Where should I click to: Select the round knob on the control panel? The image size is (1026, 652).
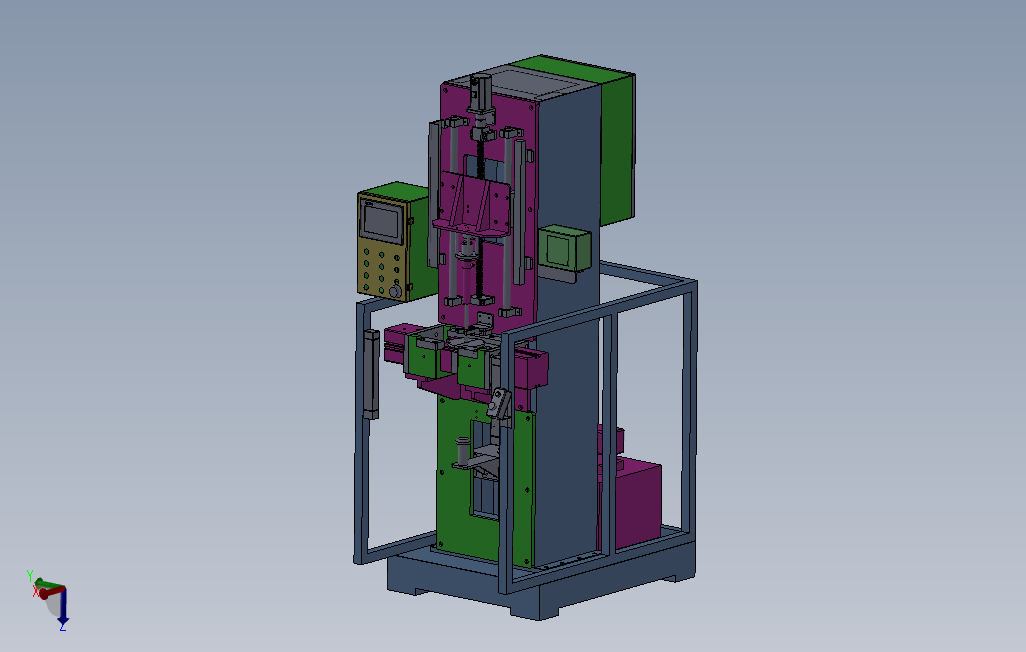point(395,291)
